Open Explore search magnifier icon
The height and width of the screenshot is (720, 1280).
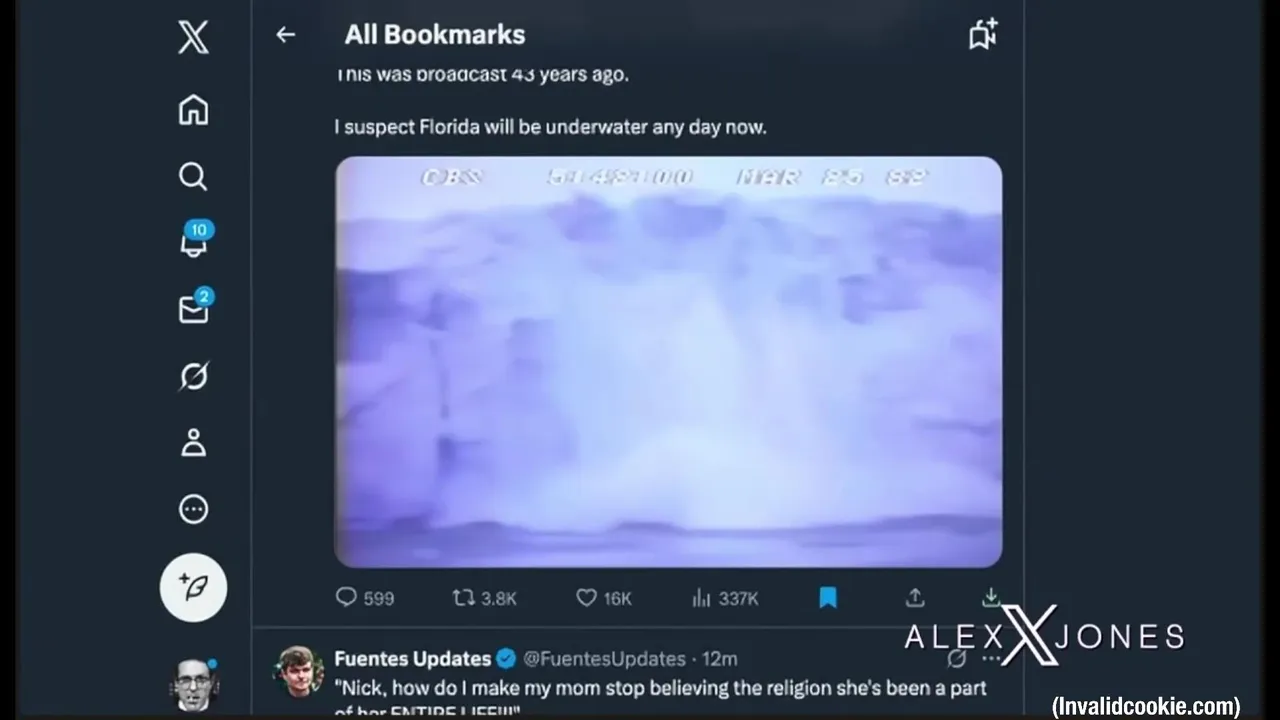193,176
